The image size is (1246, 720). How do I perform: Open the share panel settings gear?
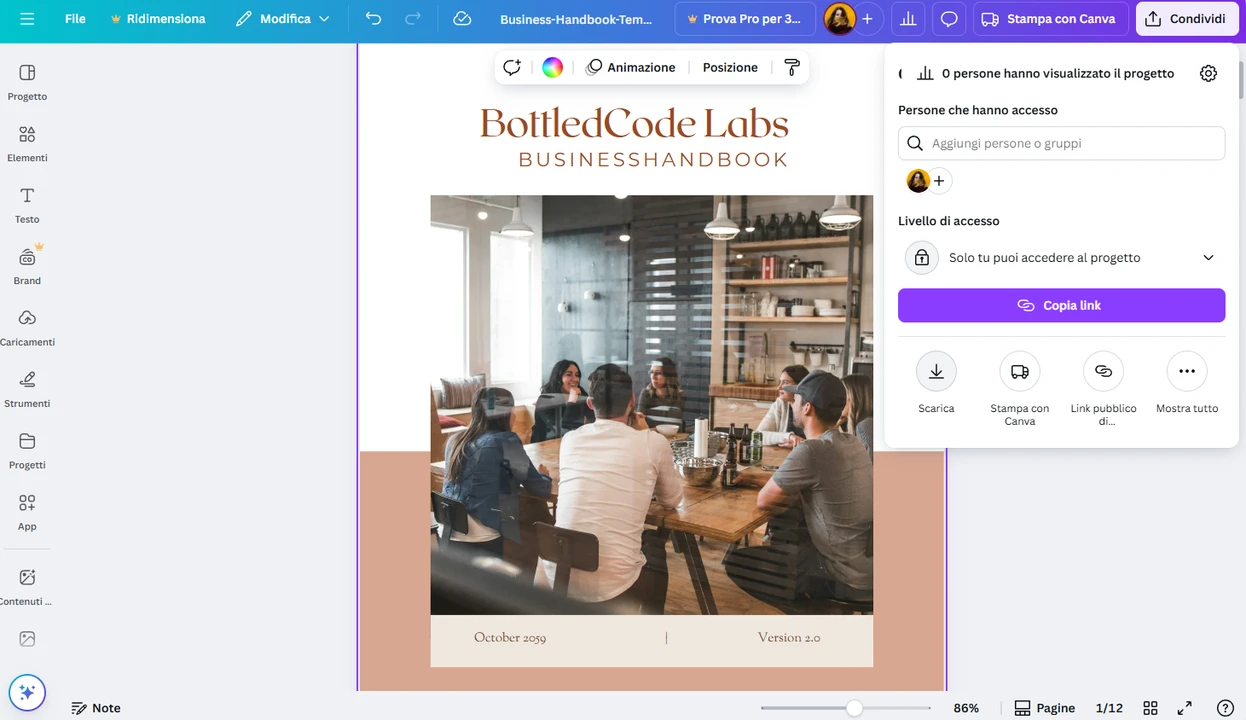[1208, 73]
